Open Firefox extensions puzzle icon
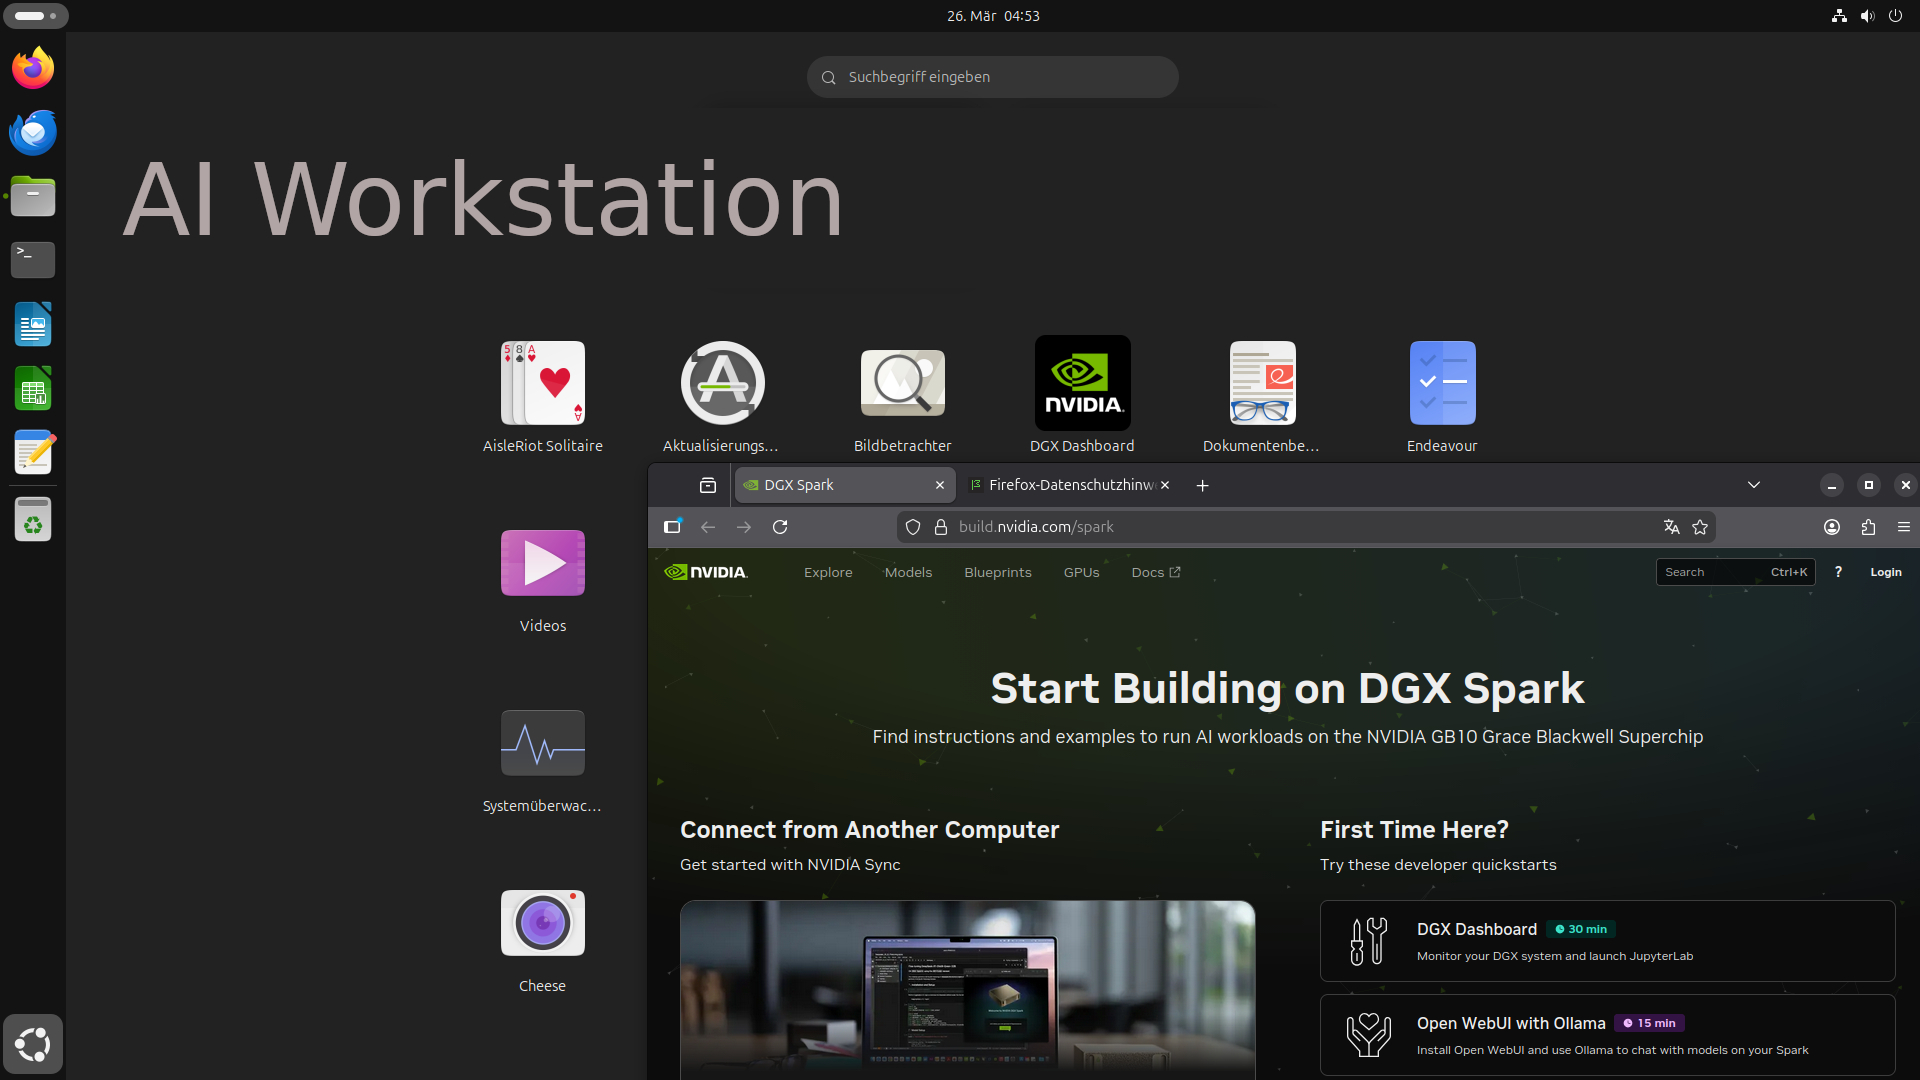The image size is (1920, 1080). tap(1868, 527)
